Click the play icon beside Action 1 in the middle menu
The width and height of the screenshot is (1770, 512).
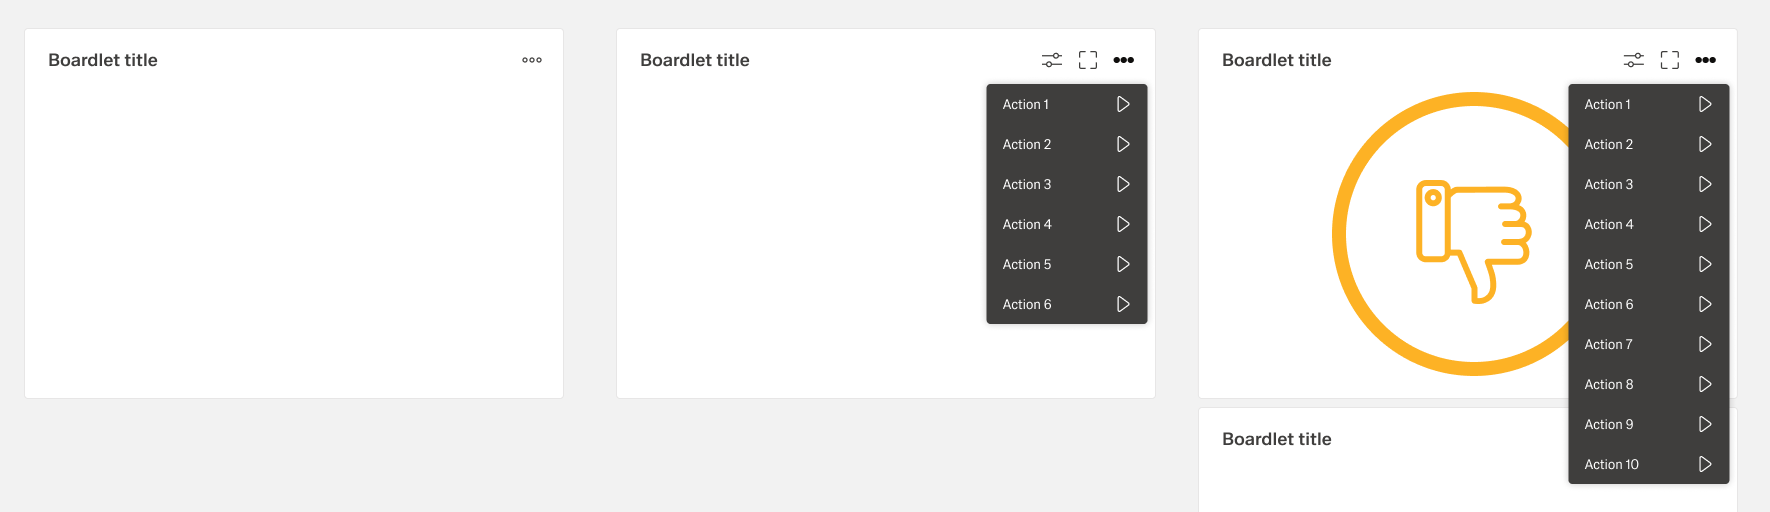1123,104
